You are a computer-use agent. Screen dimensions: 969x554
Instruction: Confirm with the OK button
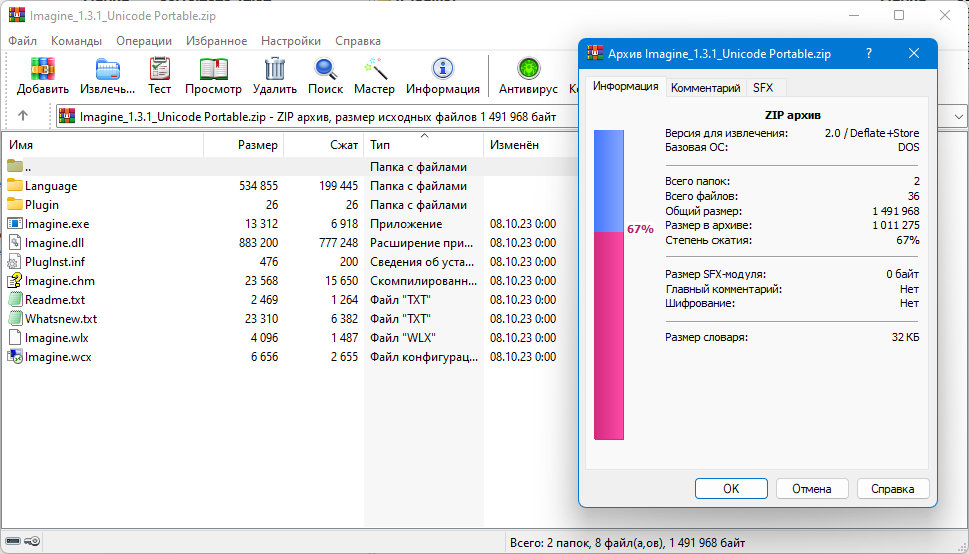pyautogui.click(x=731, y=488)
